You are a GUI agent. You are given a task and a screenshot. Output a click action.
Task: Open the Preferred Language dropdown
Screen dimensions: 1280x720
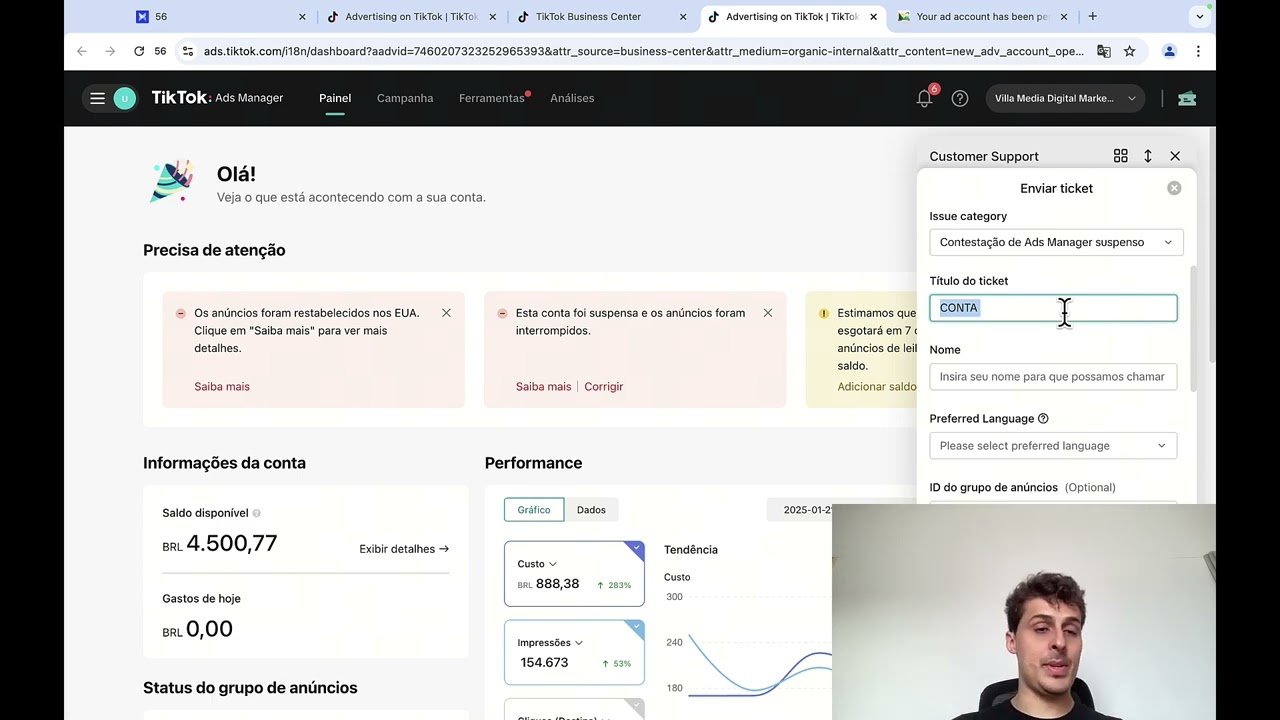click(x=1053, y=446)
